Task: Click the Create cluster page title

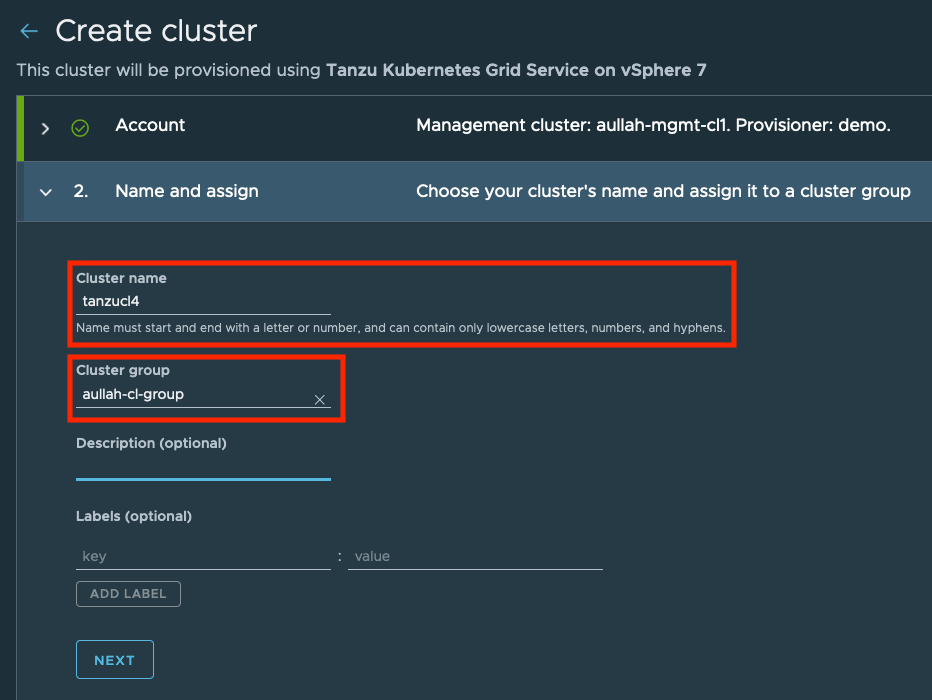Action: 156,31
